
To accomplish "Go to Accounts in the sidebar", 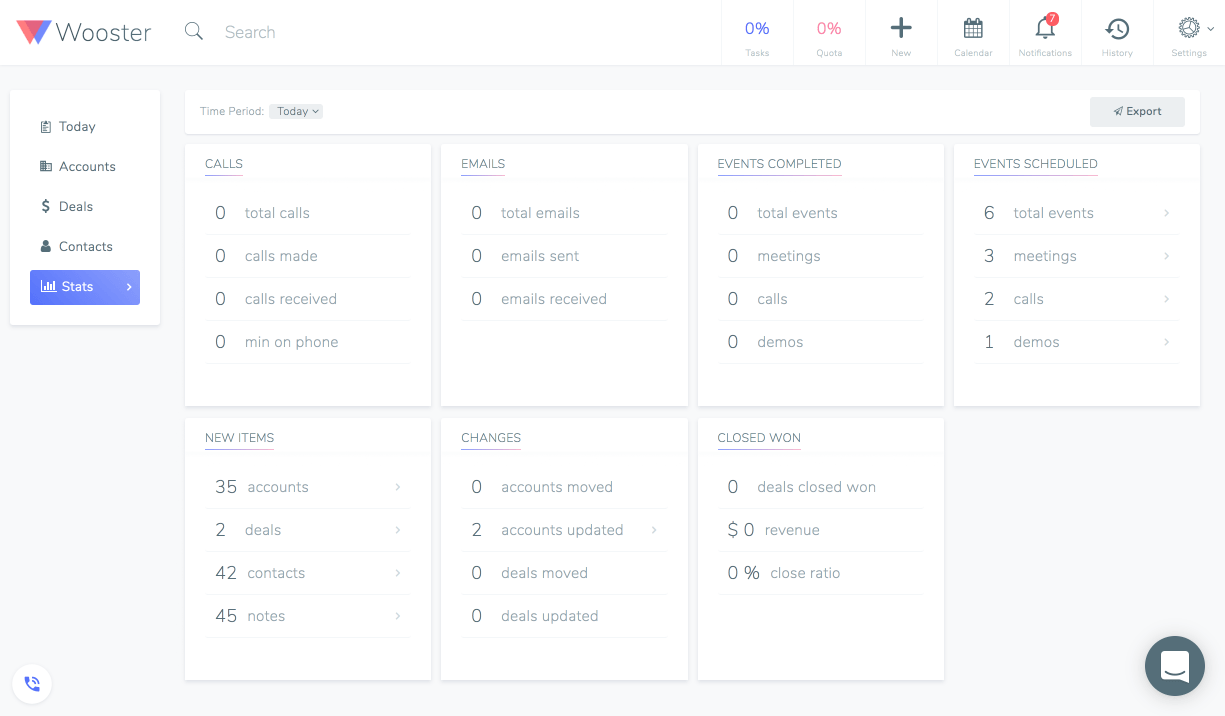I will pos(85,167).
